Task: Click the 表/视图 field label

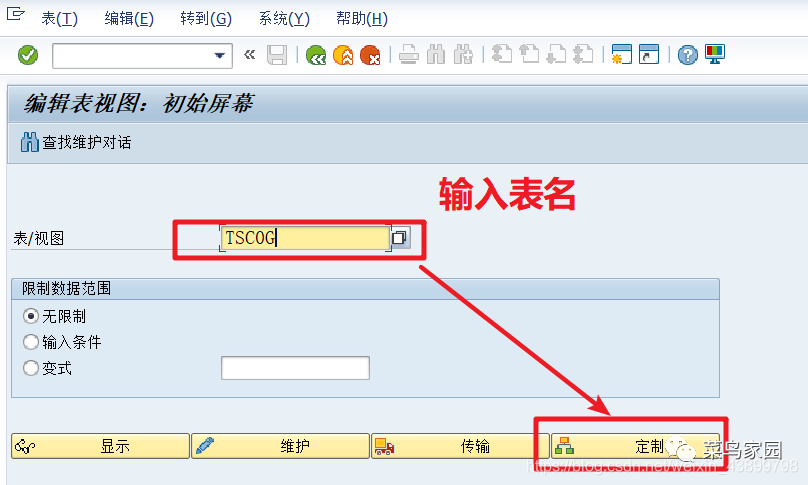Action: click(39, 238)
